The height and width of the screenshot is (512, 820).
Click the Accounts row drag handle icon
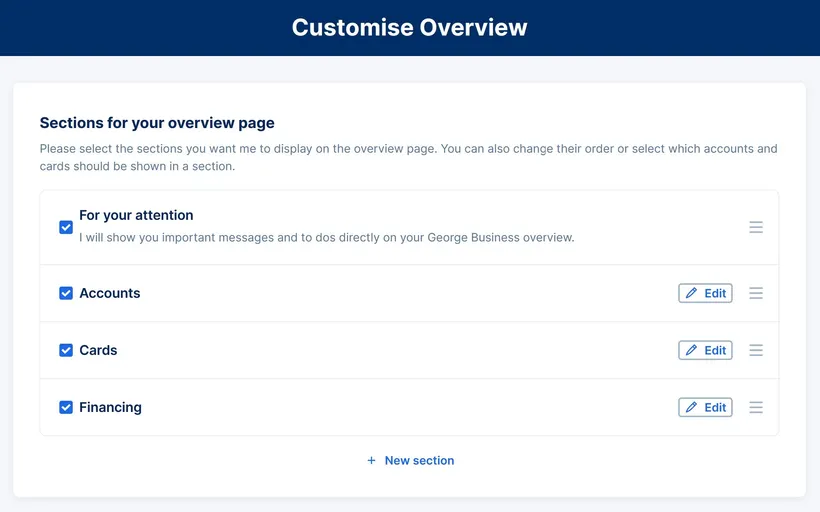(x=756, y=293)
